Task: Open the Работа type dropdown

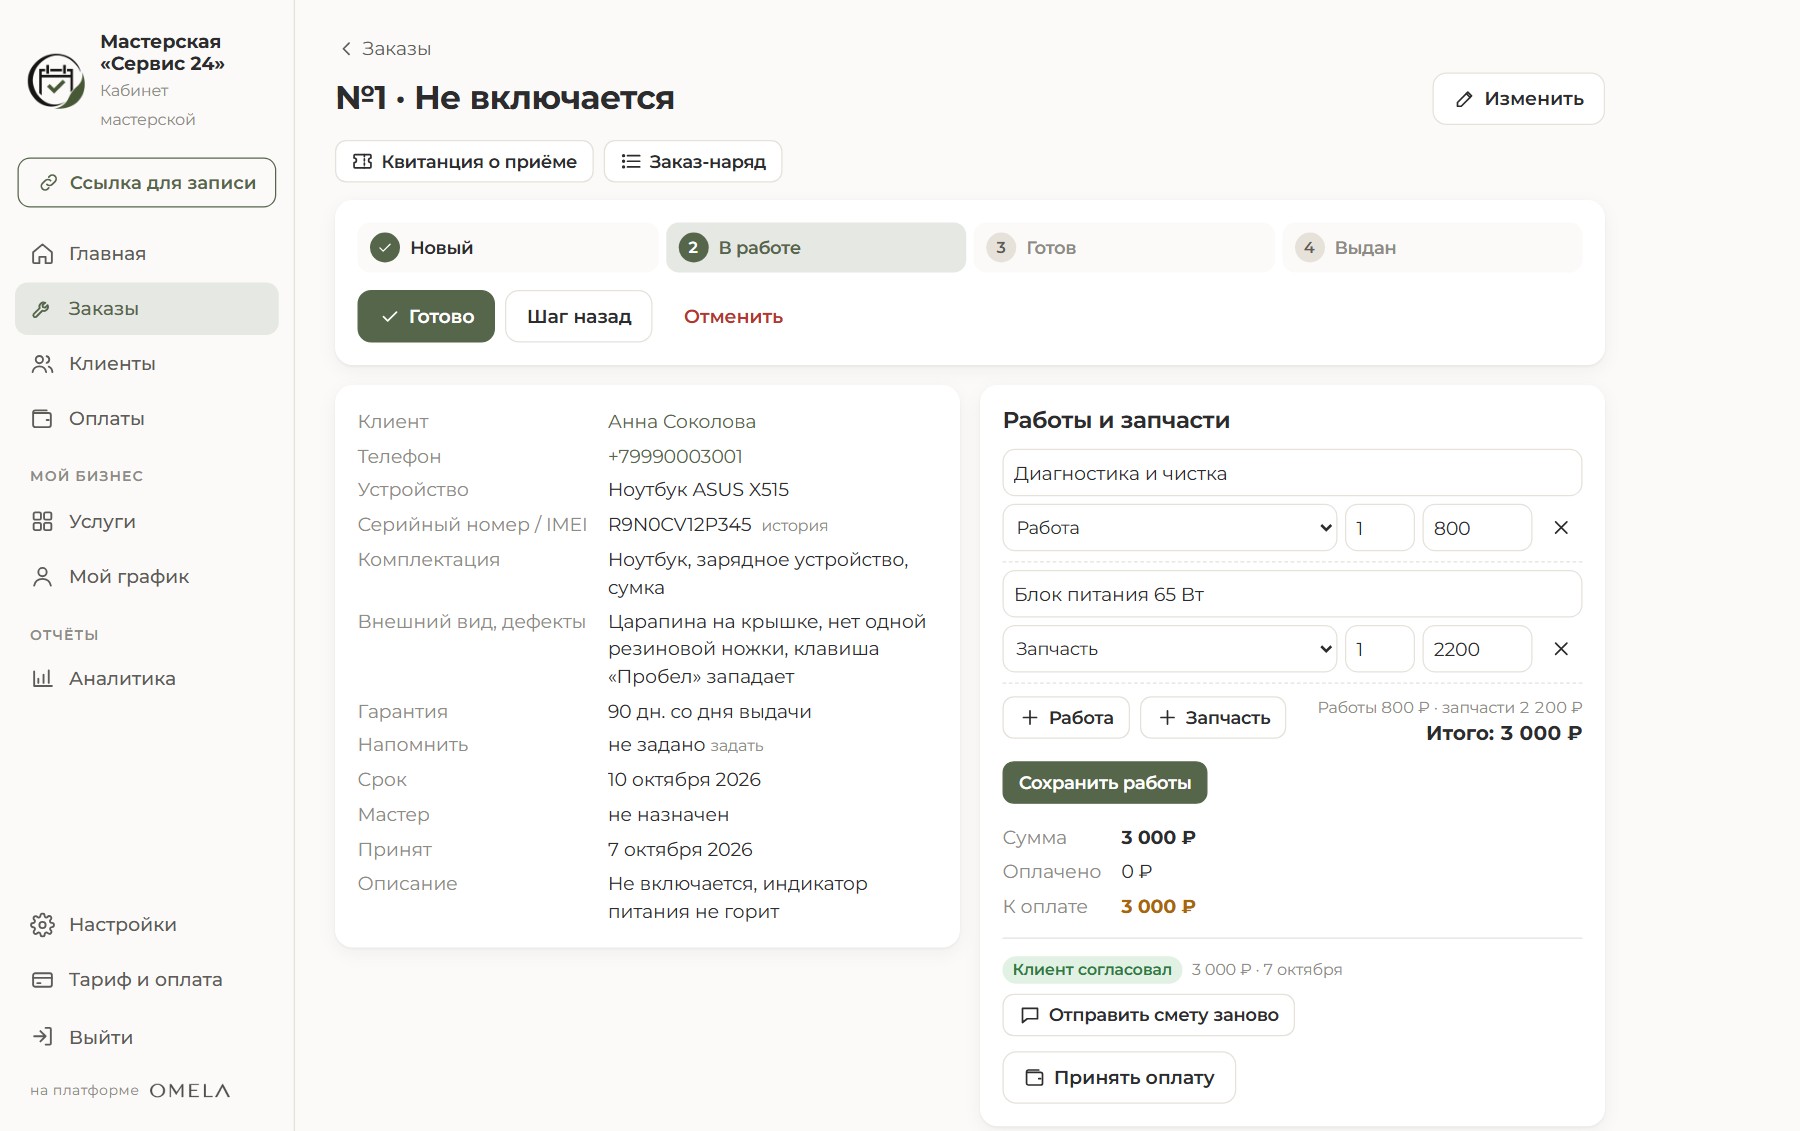Action: pos(1170,528)
